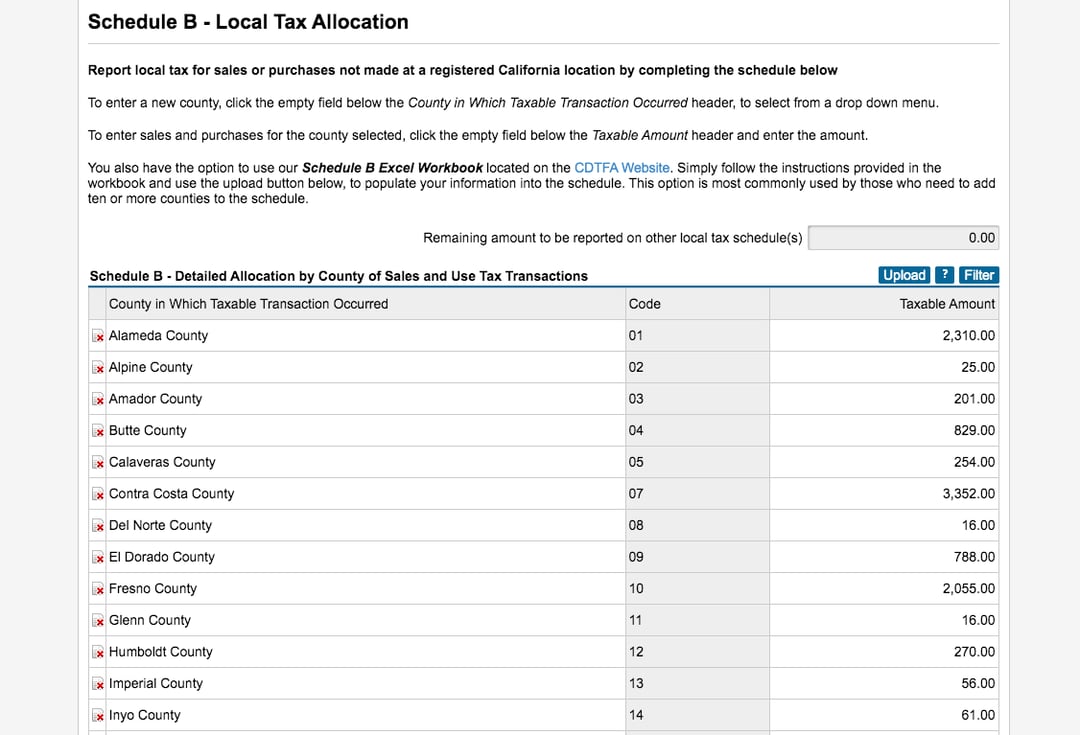1080x735 pixels.
Task: Delete the Inyo County row
Action: (98, 716)
